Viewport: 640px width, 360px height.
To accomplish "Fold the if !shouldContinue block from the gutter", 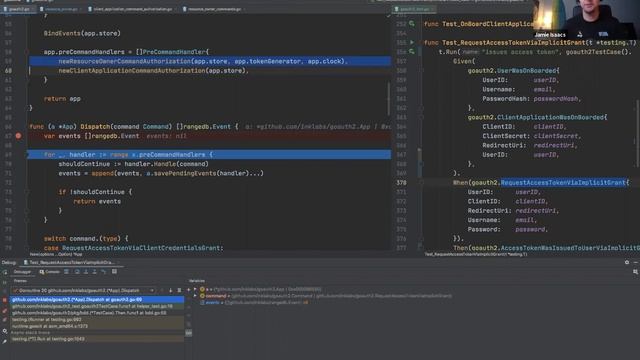I will click(x=27, y=192).
